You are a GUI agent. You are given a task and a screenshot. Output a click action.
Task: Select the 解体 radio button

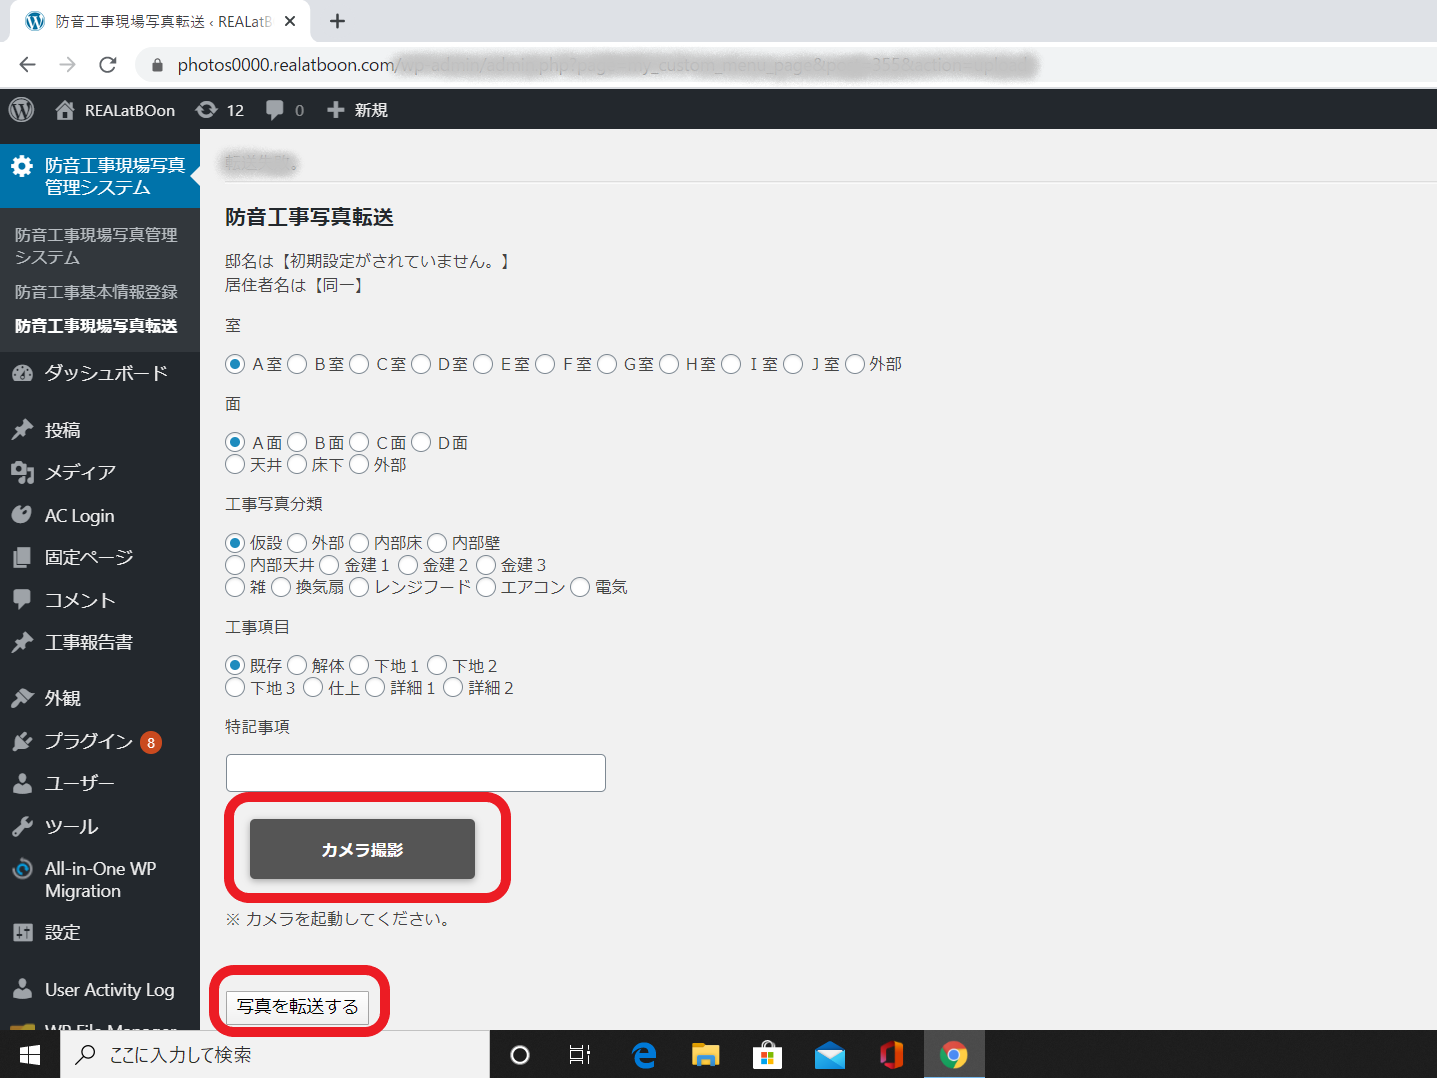click(297, 665)
